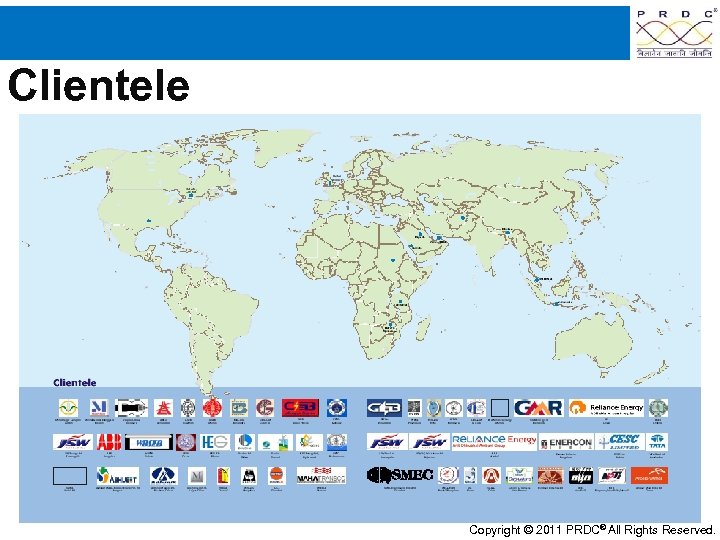Viewport: 720px width, 540px height.
Task: Click Australia on the world map
Action: tap(592, 342)
